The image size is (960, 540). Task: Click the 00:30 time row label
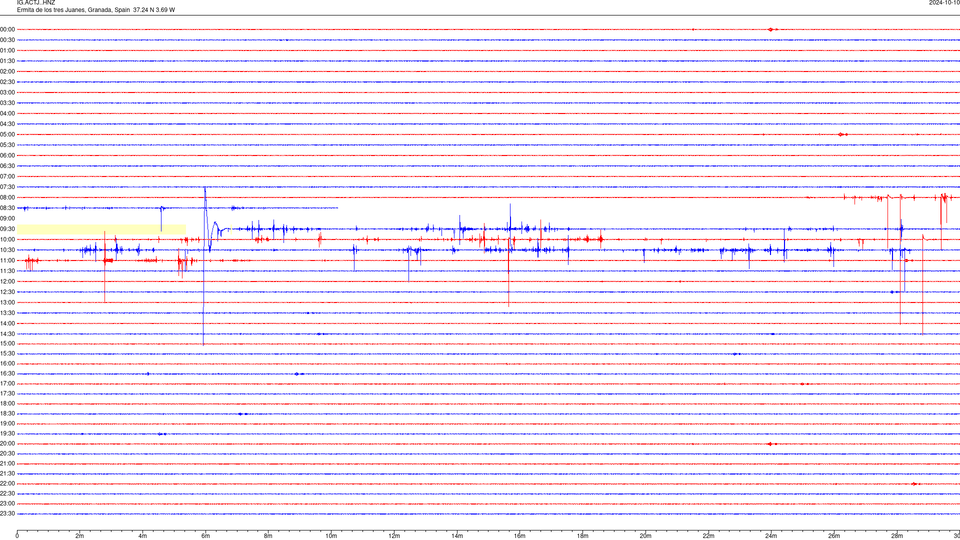[x=7, y=40]
